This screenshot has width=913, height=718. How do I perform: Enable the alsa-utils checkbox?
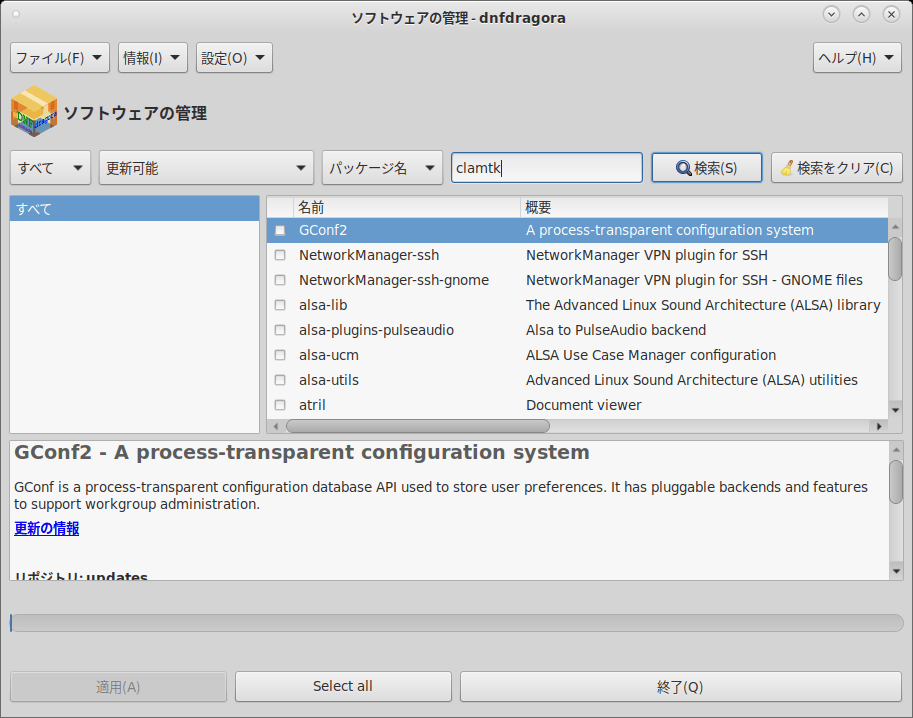[280, 380]
